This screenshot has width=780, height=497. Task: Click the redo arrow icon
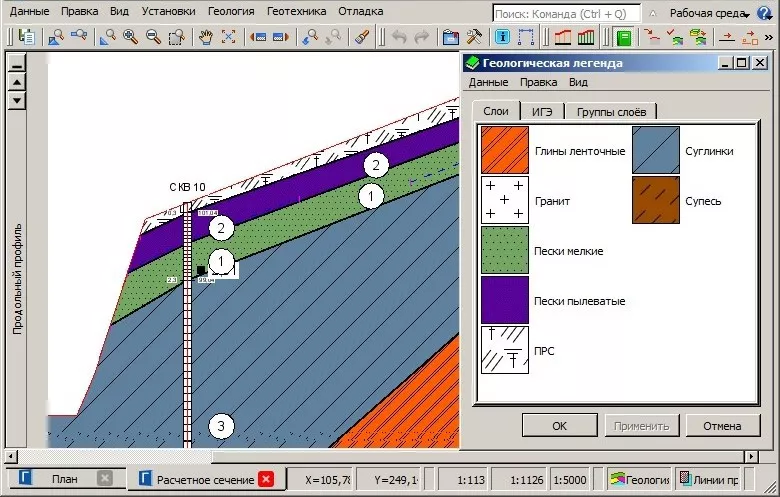[x=421, y=37]
